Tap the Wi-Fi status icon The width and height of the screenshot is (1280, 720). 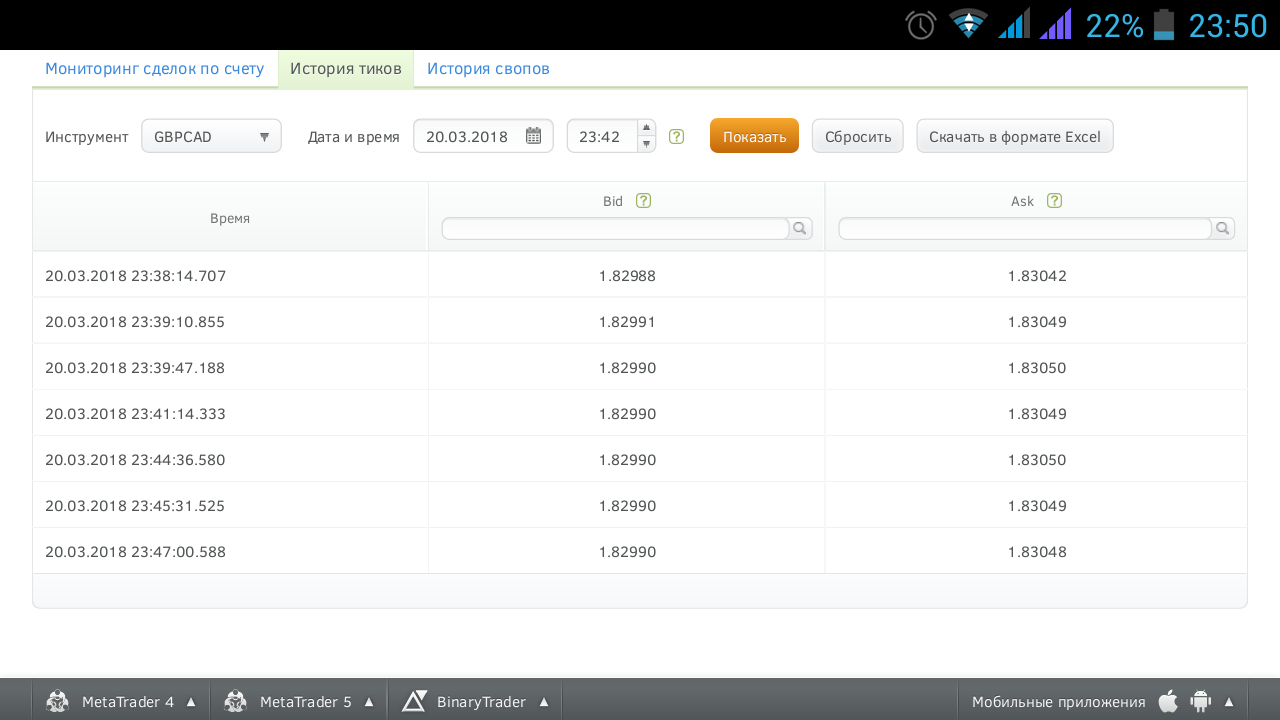click(968, 24)
